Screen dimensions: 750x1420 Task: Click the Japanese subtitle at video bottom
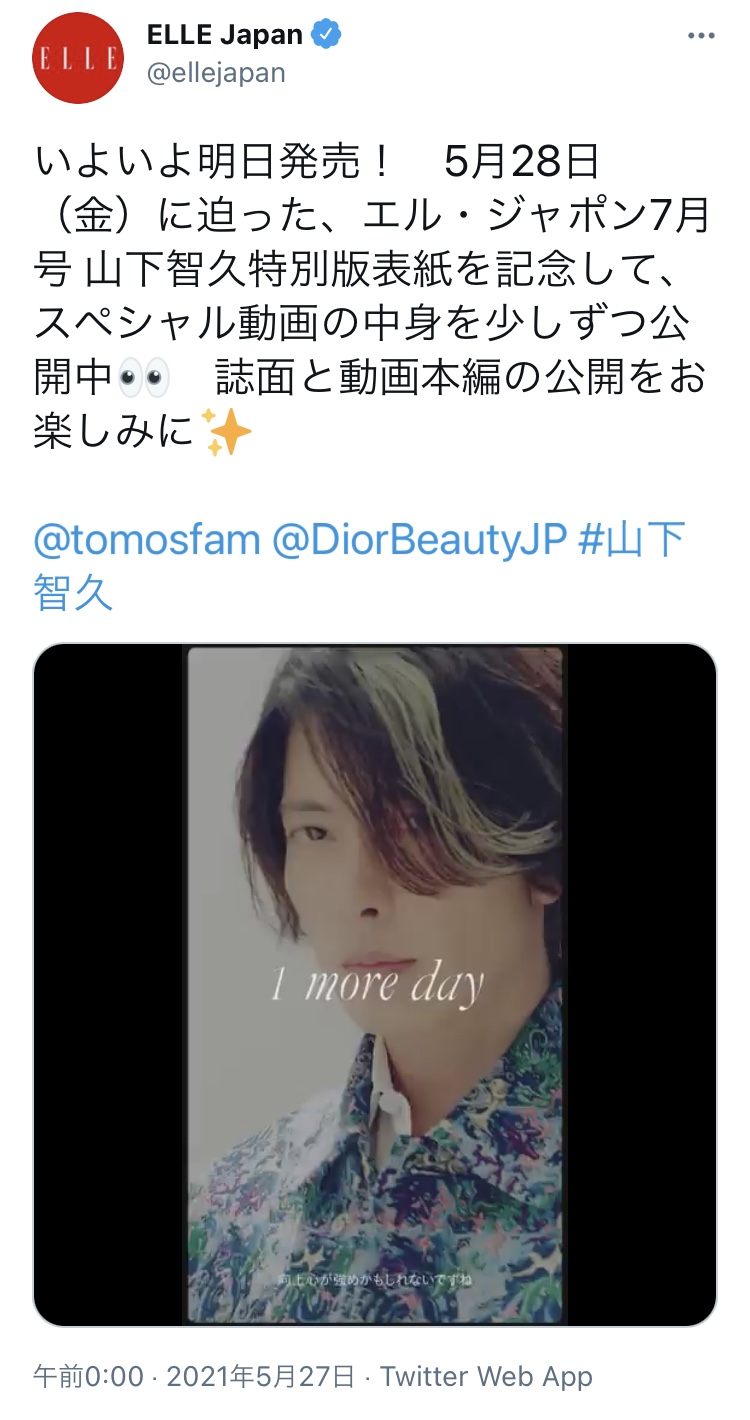click(376, 1279)
